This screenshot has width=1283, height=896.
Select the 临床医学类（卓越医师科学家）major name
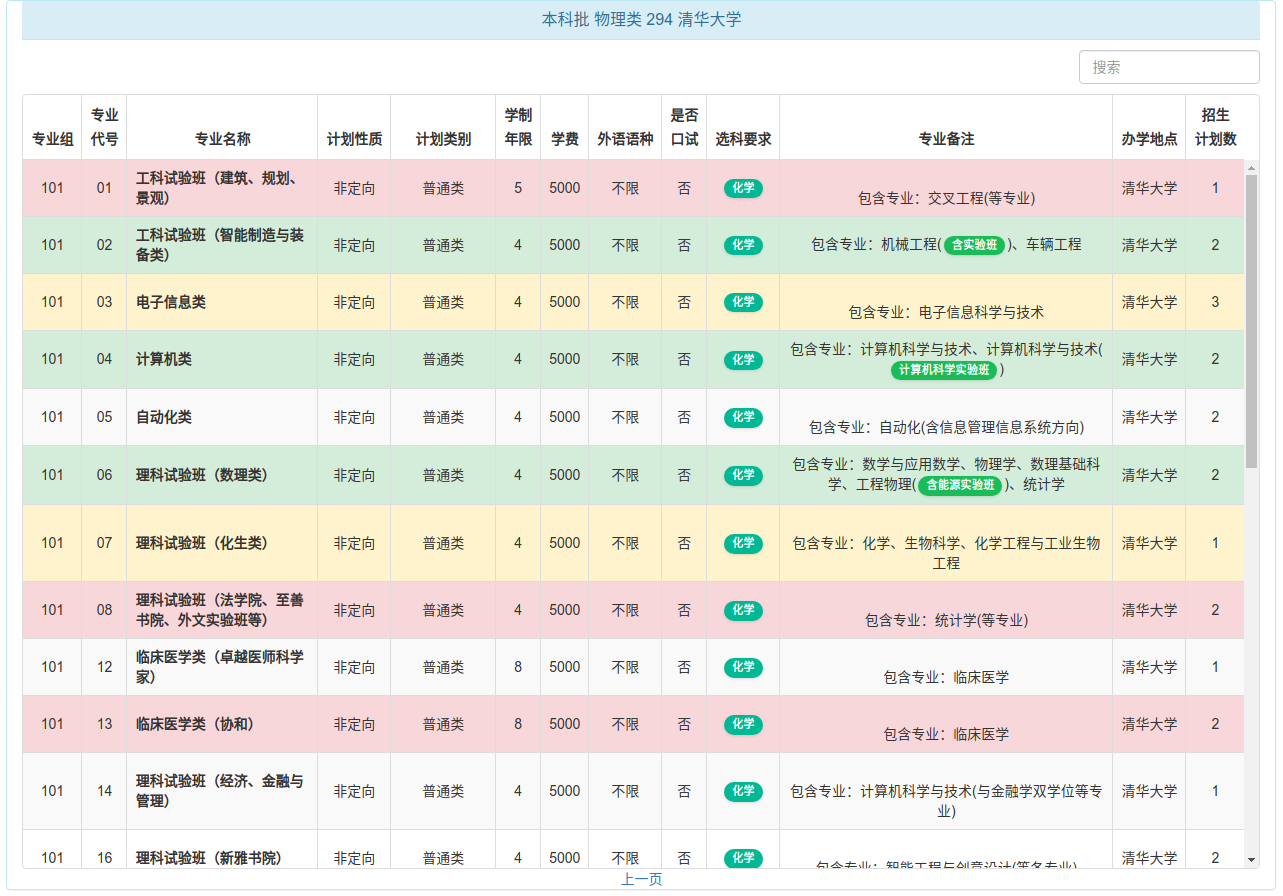point(220,667)
